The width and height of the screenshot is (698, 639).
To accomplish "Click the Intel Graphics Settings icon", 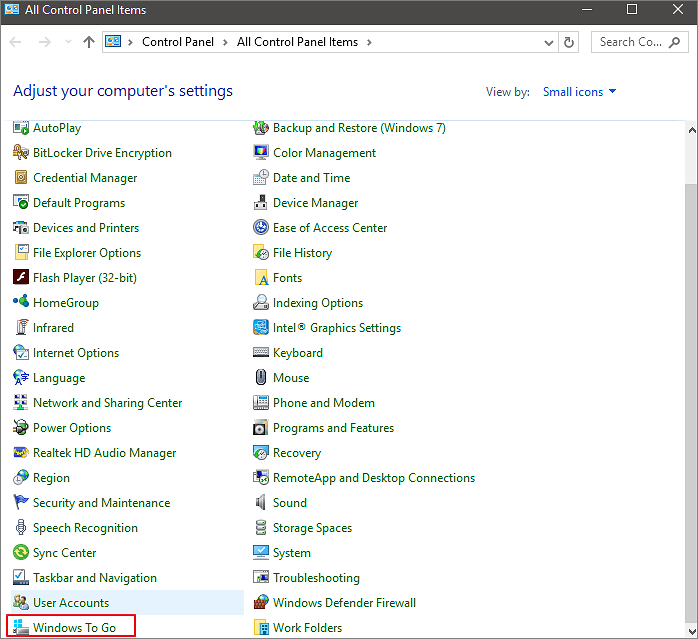I will click(x=261, y=328).
